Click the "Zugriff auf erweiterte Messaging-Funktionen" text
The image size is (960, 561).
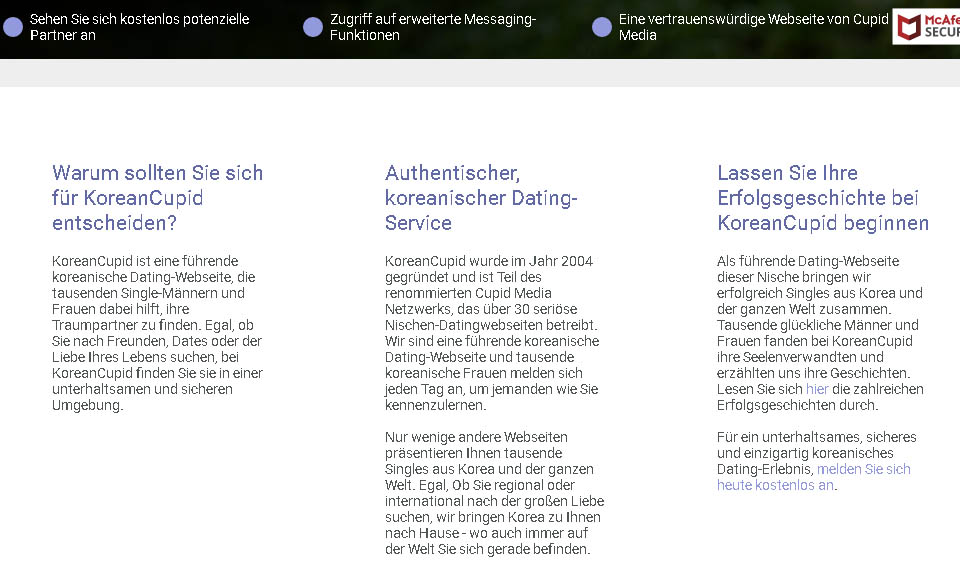433,27
